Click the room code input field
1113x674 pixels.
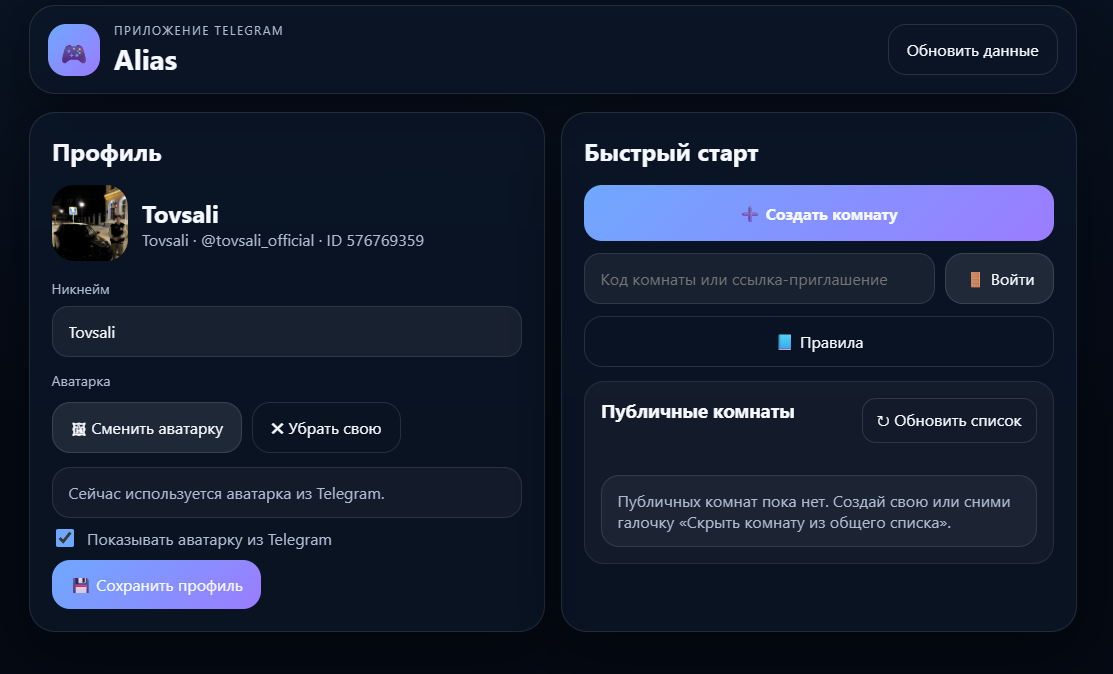[759, 278]
